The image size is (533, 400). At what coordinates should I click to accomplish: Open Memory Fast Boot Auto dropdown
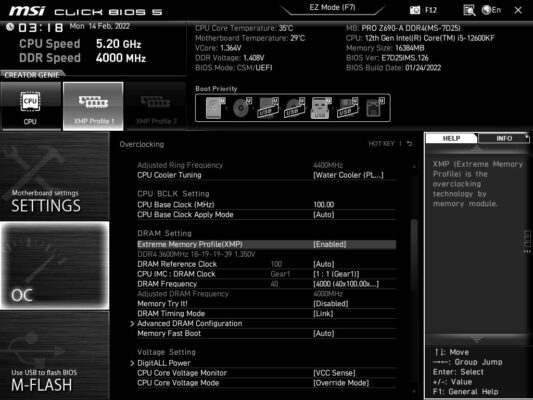324,333
